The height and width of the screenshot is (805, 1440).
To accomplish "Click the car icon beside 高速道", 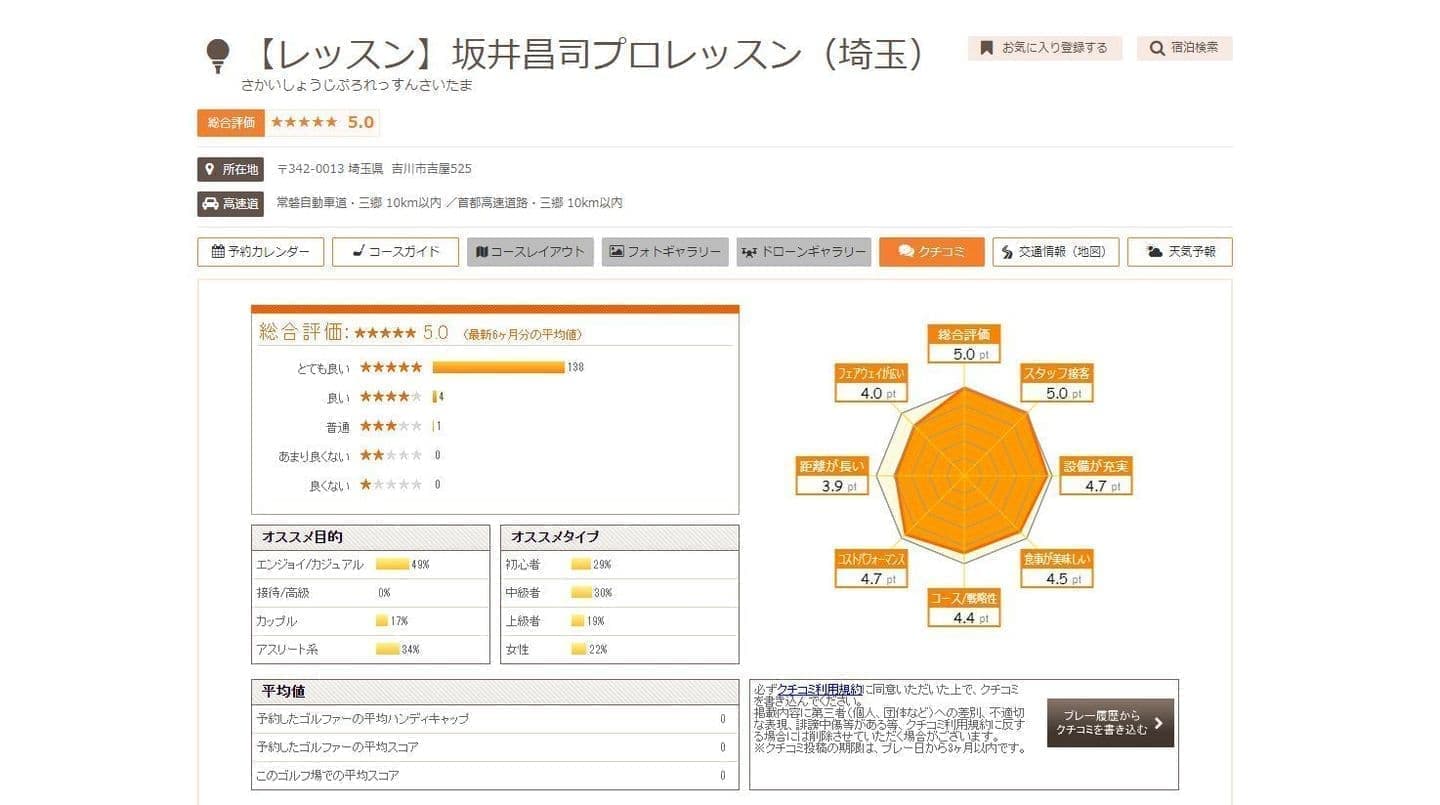I will click(x=209, y=204).
